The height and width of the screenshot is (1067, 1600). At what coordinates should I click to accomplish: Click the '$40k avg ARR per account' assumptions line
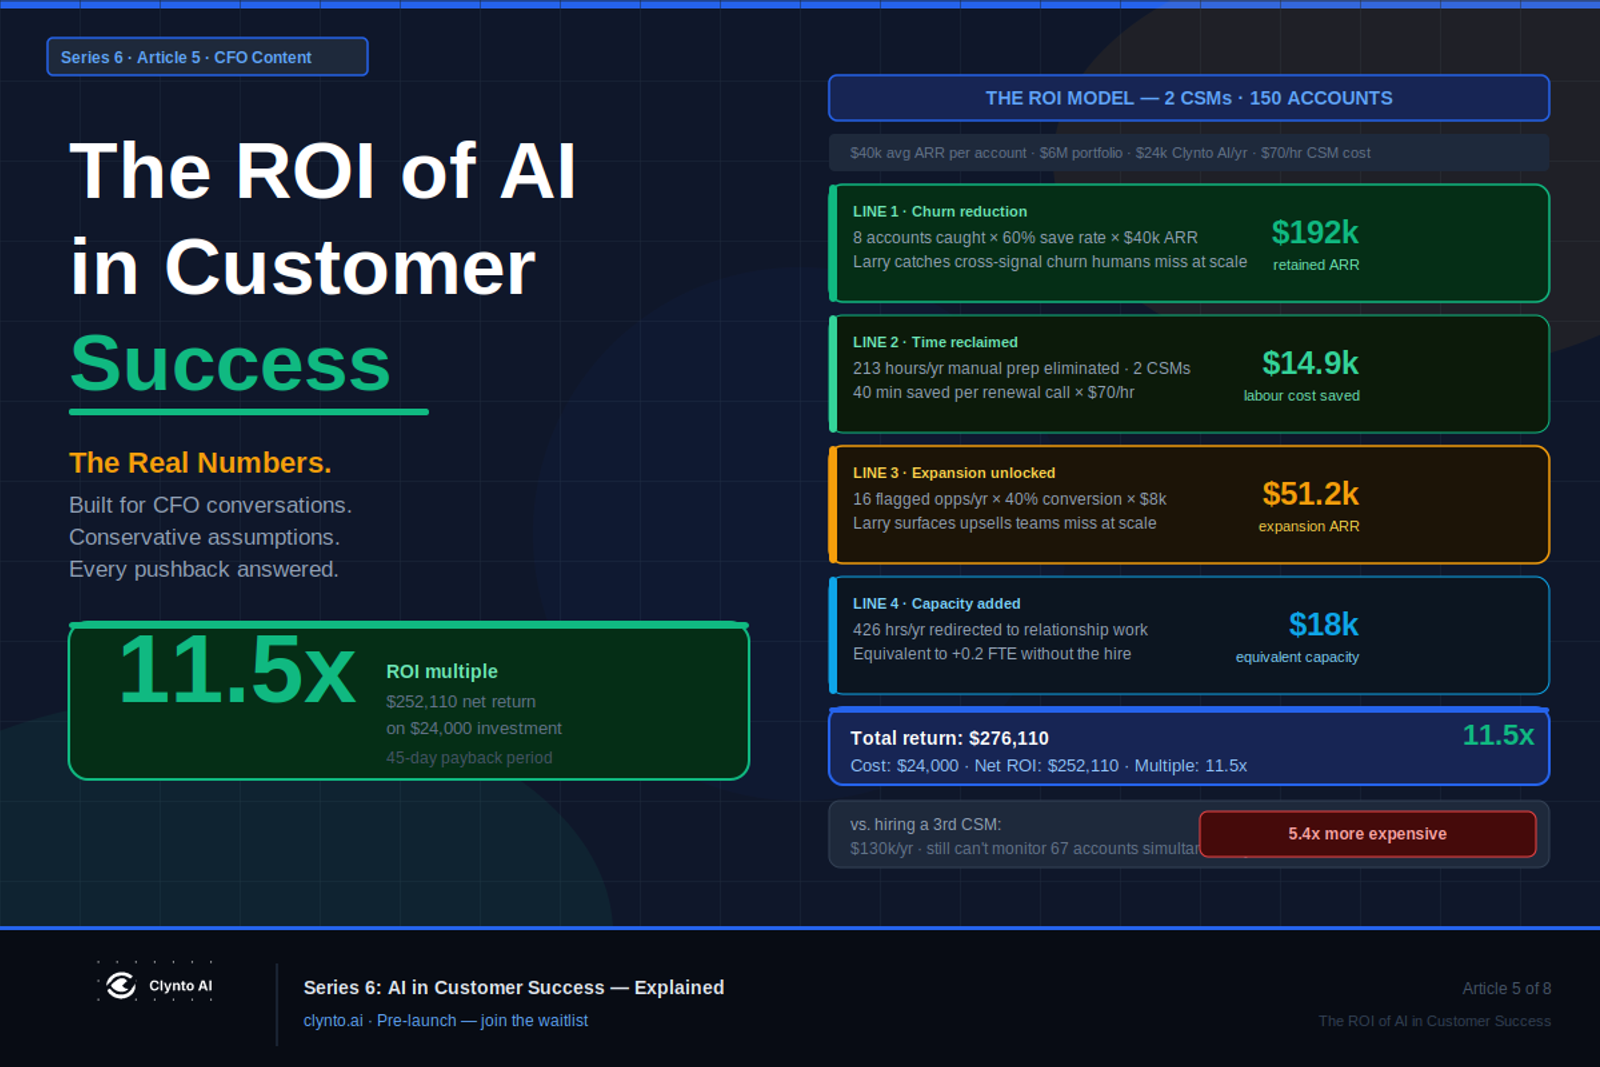(x=1110, y=153)
